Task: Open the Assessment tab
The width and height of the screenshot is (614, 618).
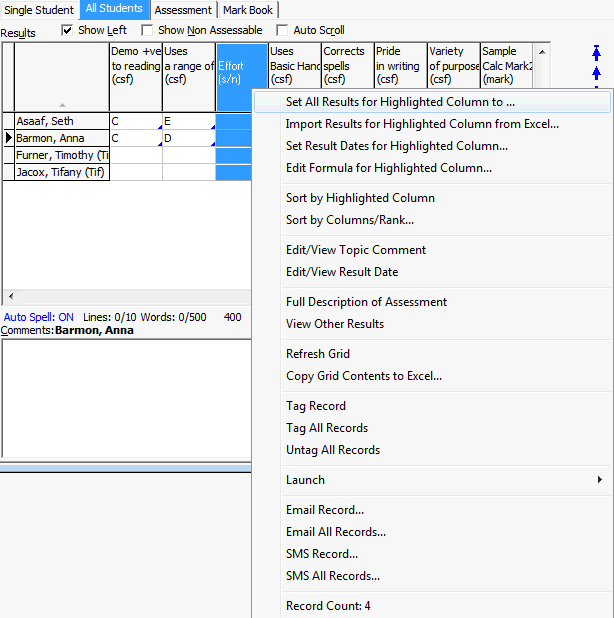Action: 183,10
